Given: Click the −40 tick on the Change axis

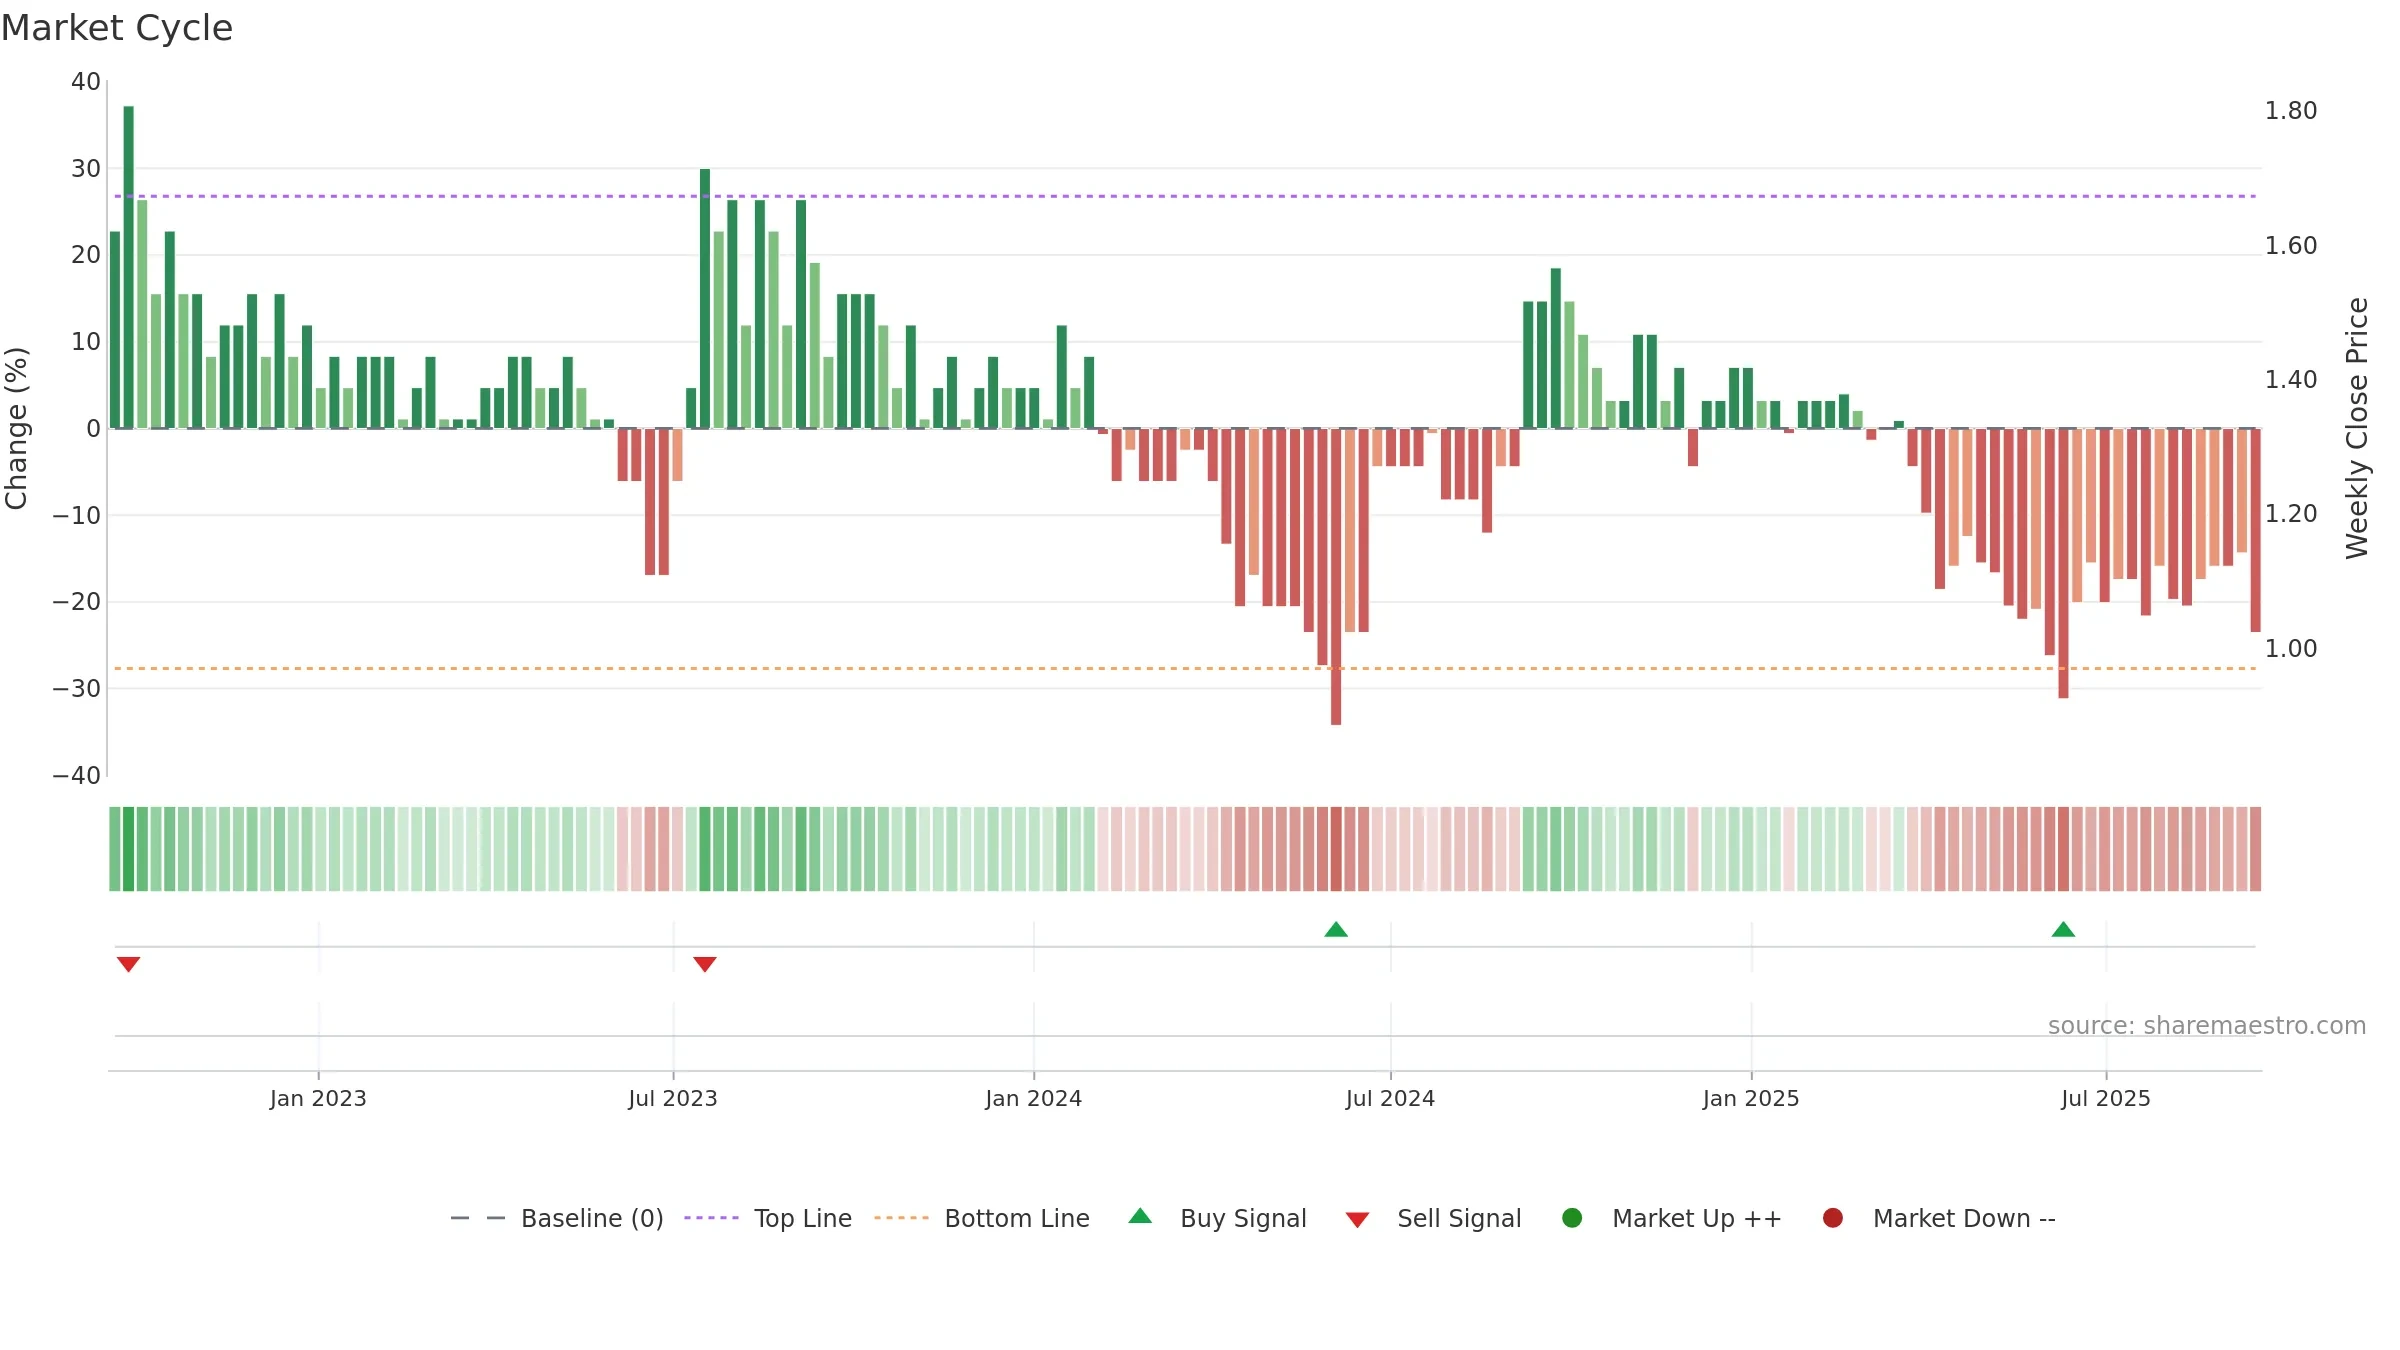Looking at the screenshot, I should tap(77, 776).
